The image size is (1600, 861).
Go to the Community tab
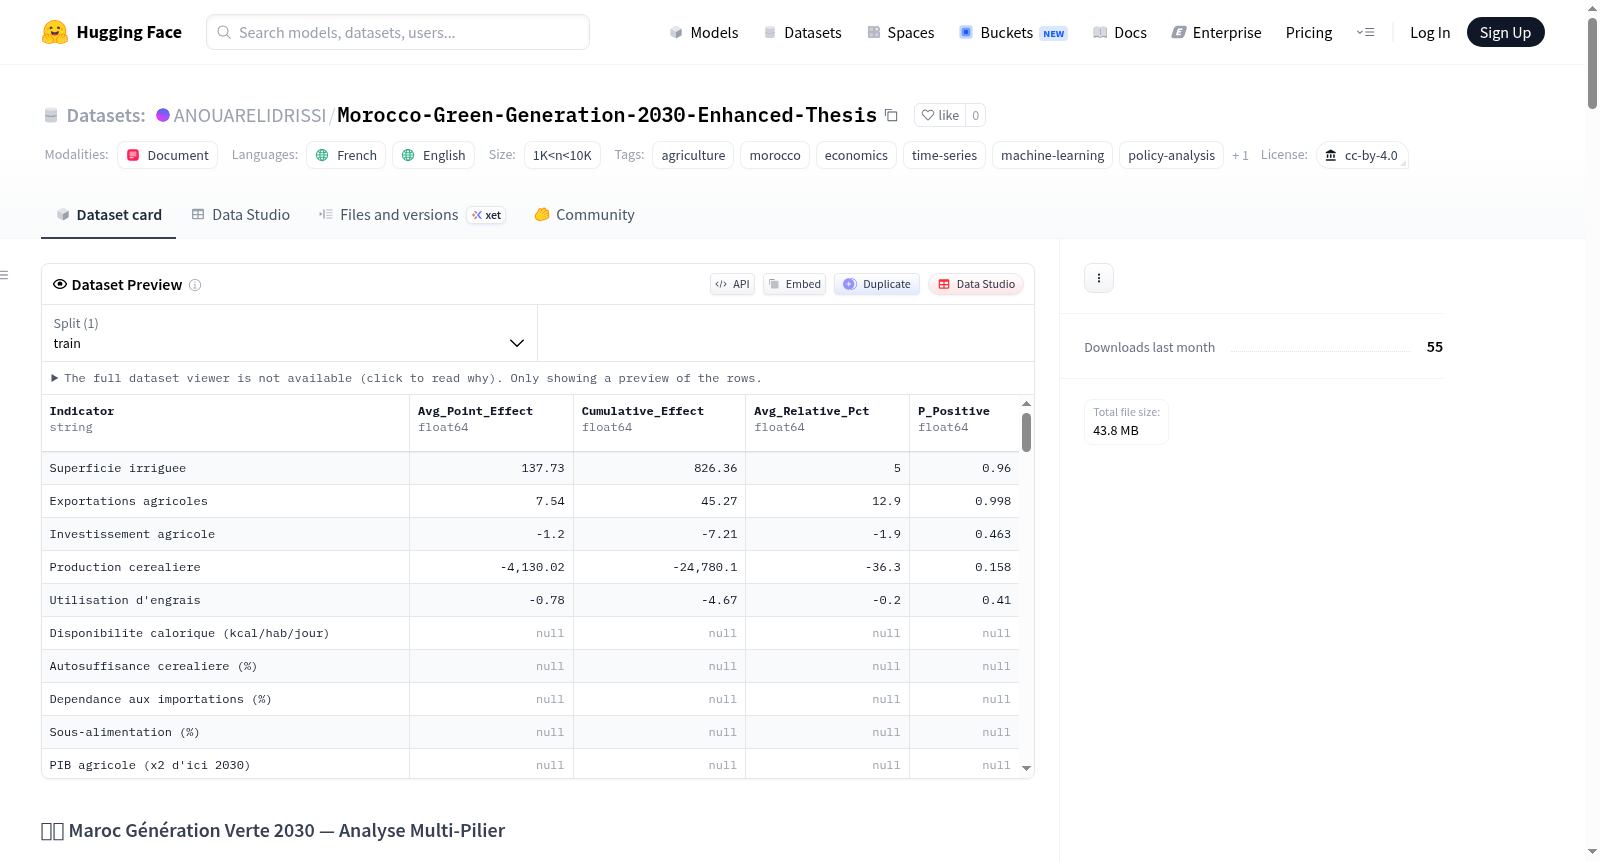(x=584, y=214)
